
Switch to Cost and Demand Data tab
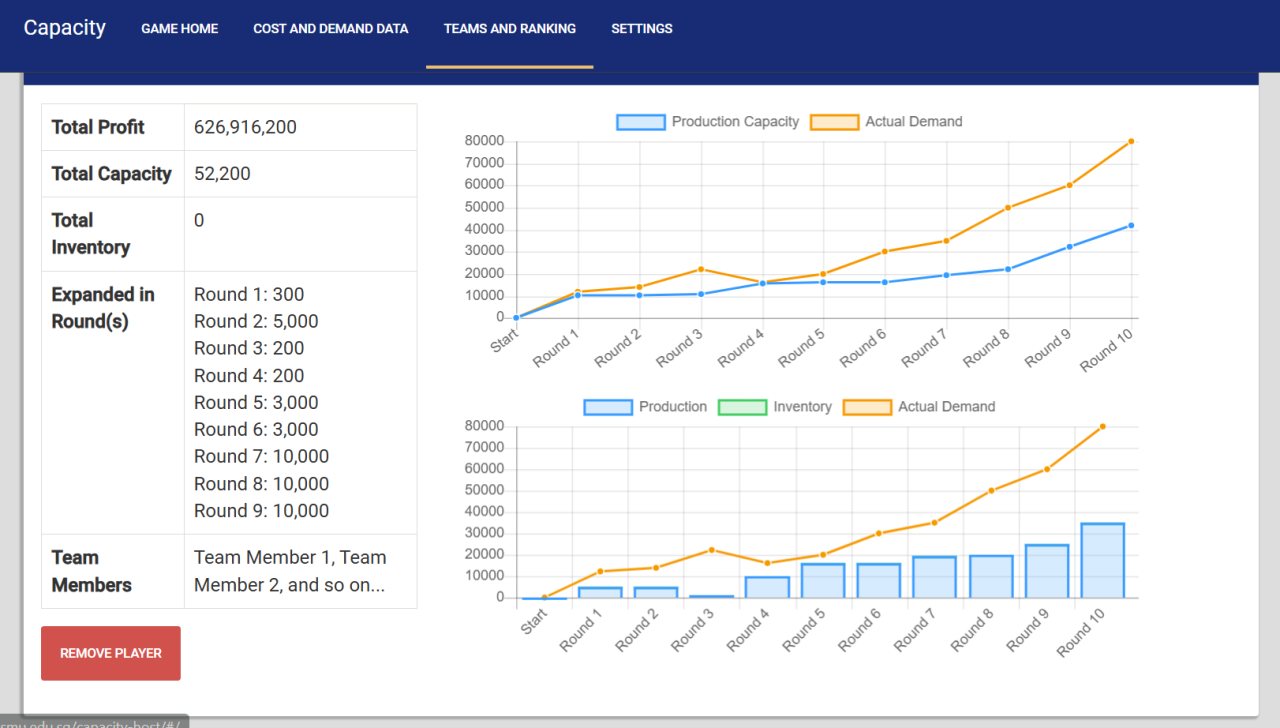tap(331, 29)
